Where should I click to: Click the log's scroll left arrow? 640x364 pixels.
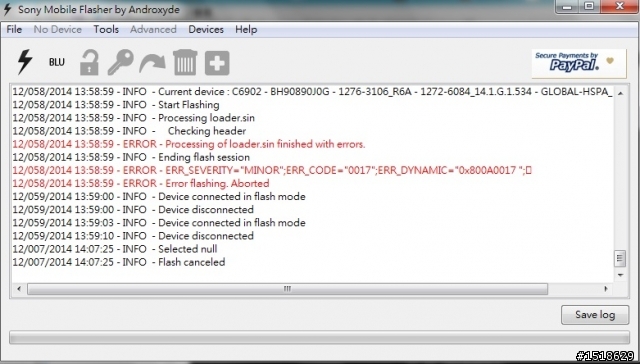(19, 289)
